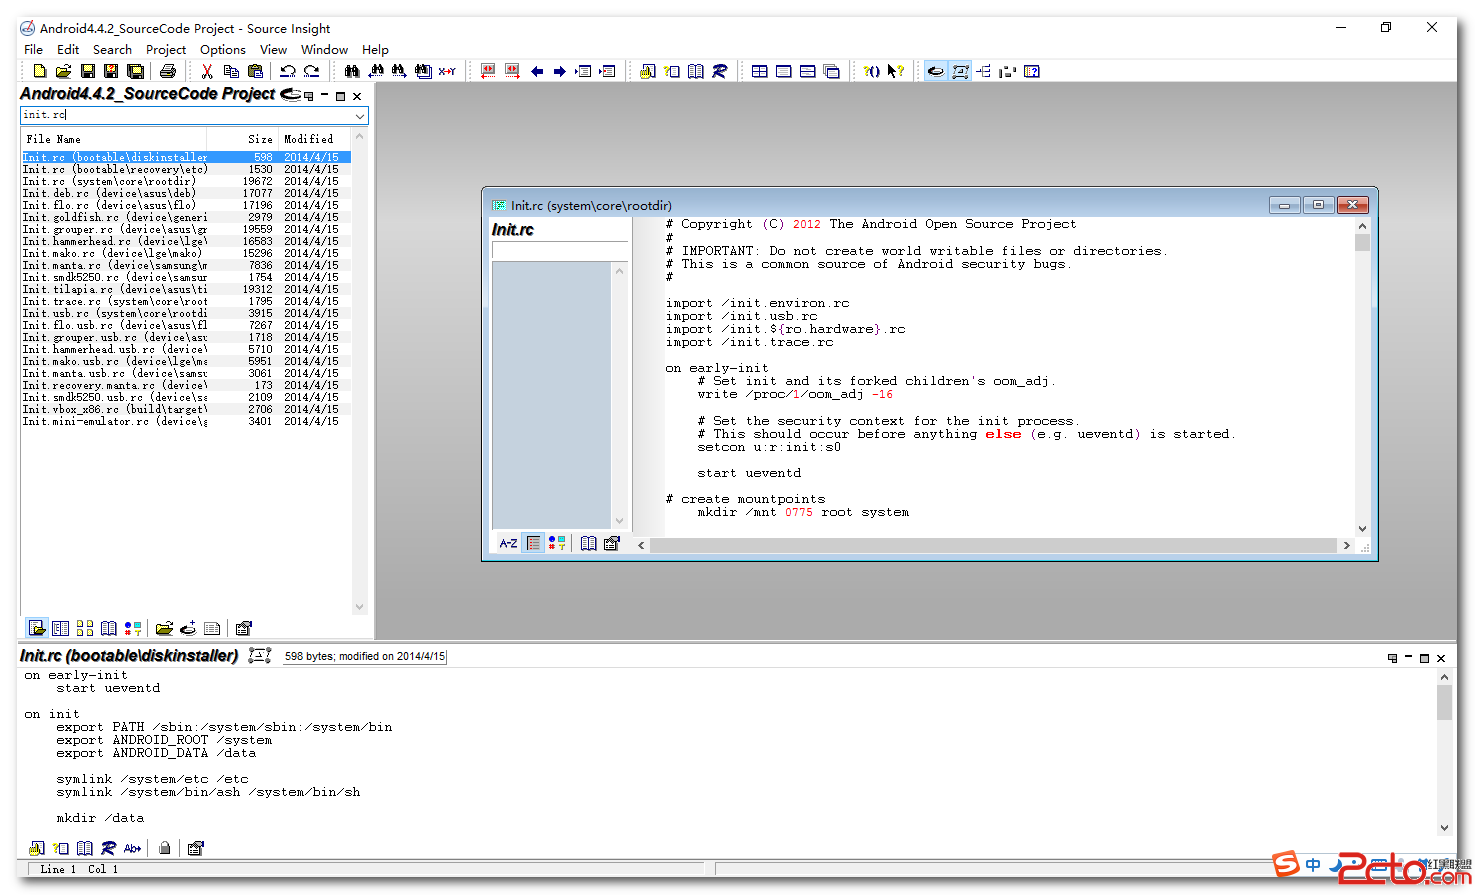Viewport: 1475px width, 895px height.
Task: Toggle the Project Window toolbar button
Action: 936,71
